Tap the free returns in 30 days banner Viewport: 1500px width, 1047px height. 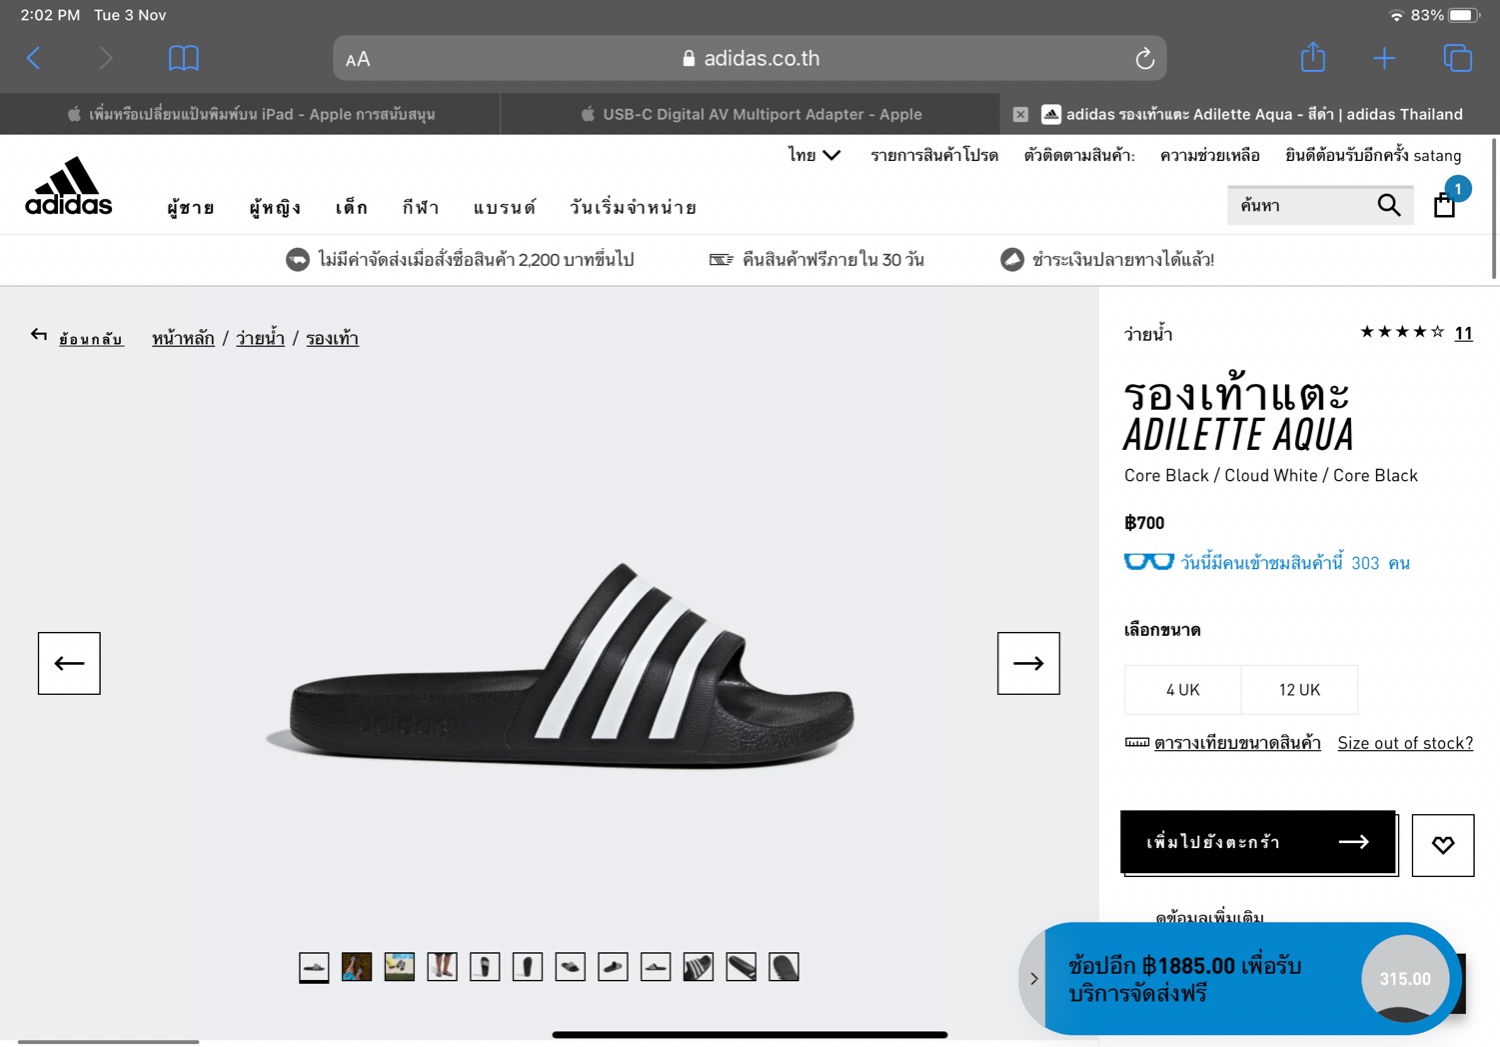tap(816, 260)
